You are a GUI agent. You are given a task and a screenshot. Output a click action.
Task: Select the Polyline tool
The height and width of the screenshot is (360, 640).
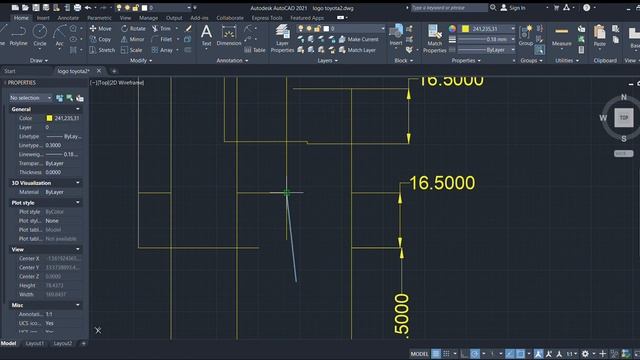[18, 35]
